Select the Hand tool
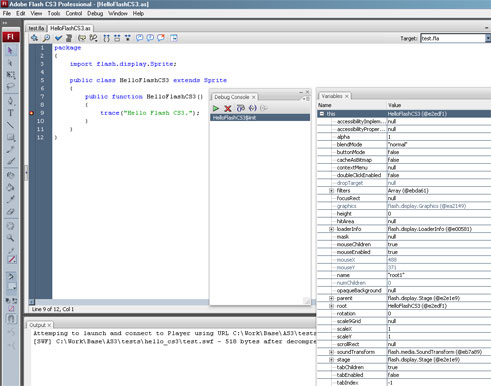The height and width of the screenshot is (386, 491). (x=10, y=226)
